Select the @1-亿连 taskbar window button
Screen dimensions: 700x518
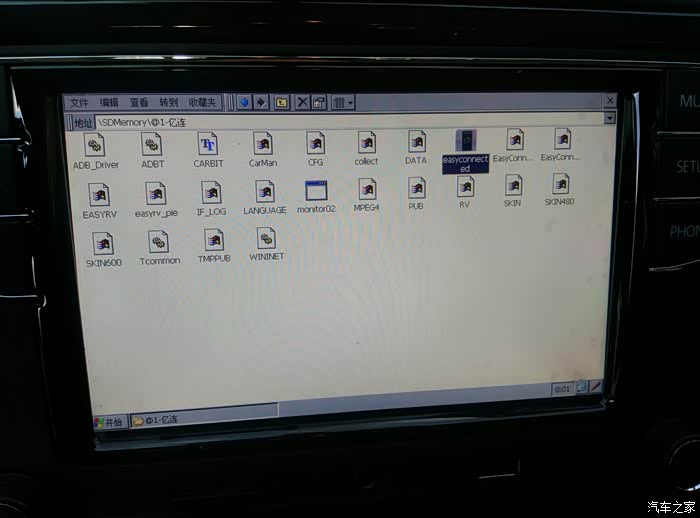point(204,418)
